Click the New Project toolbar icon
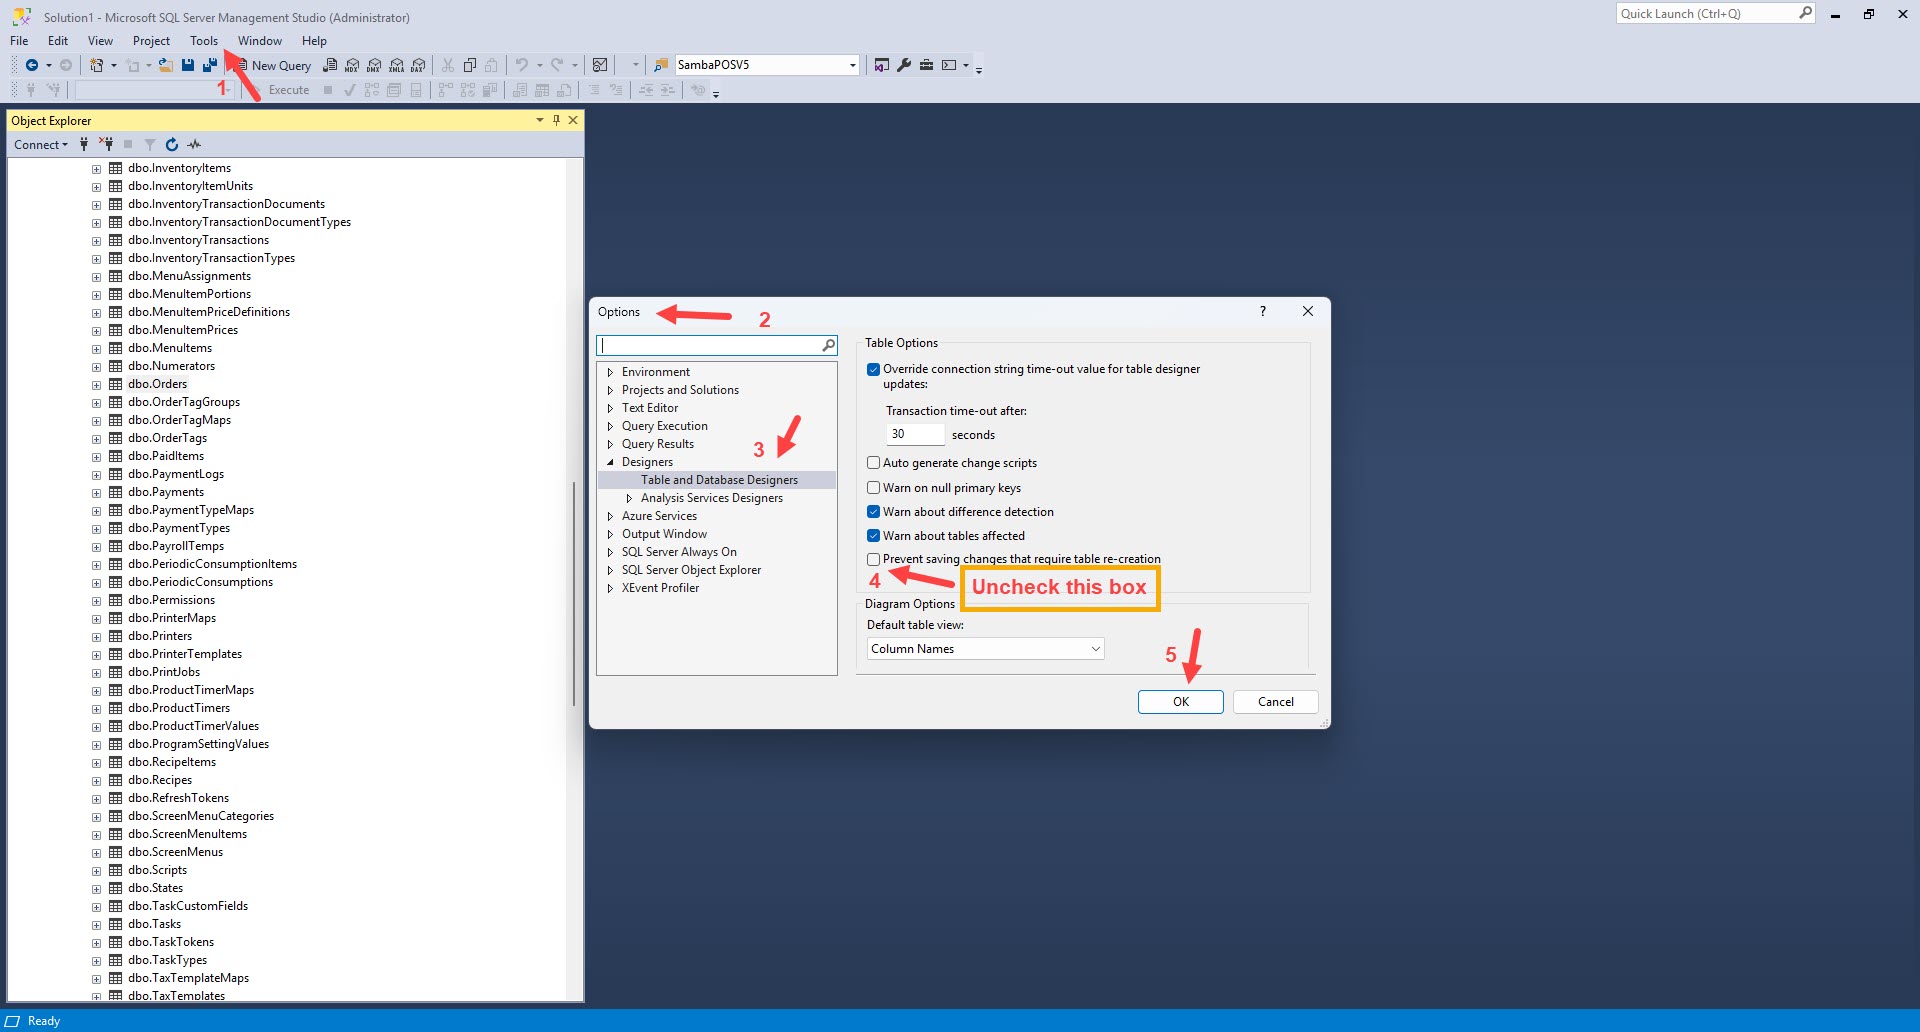This screenshot has width=1920, height=1032. [97, 65]
